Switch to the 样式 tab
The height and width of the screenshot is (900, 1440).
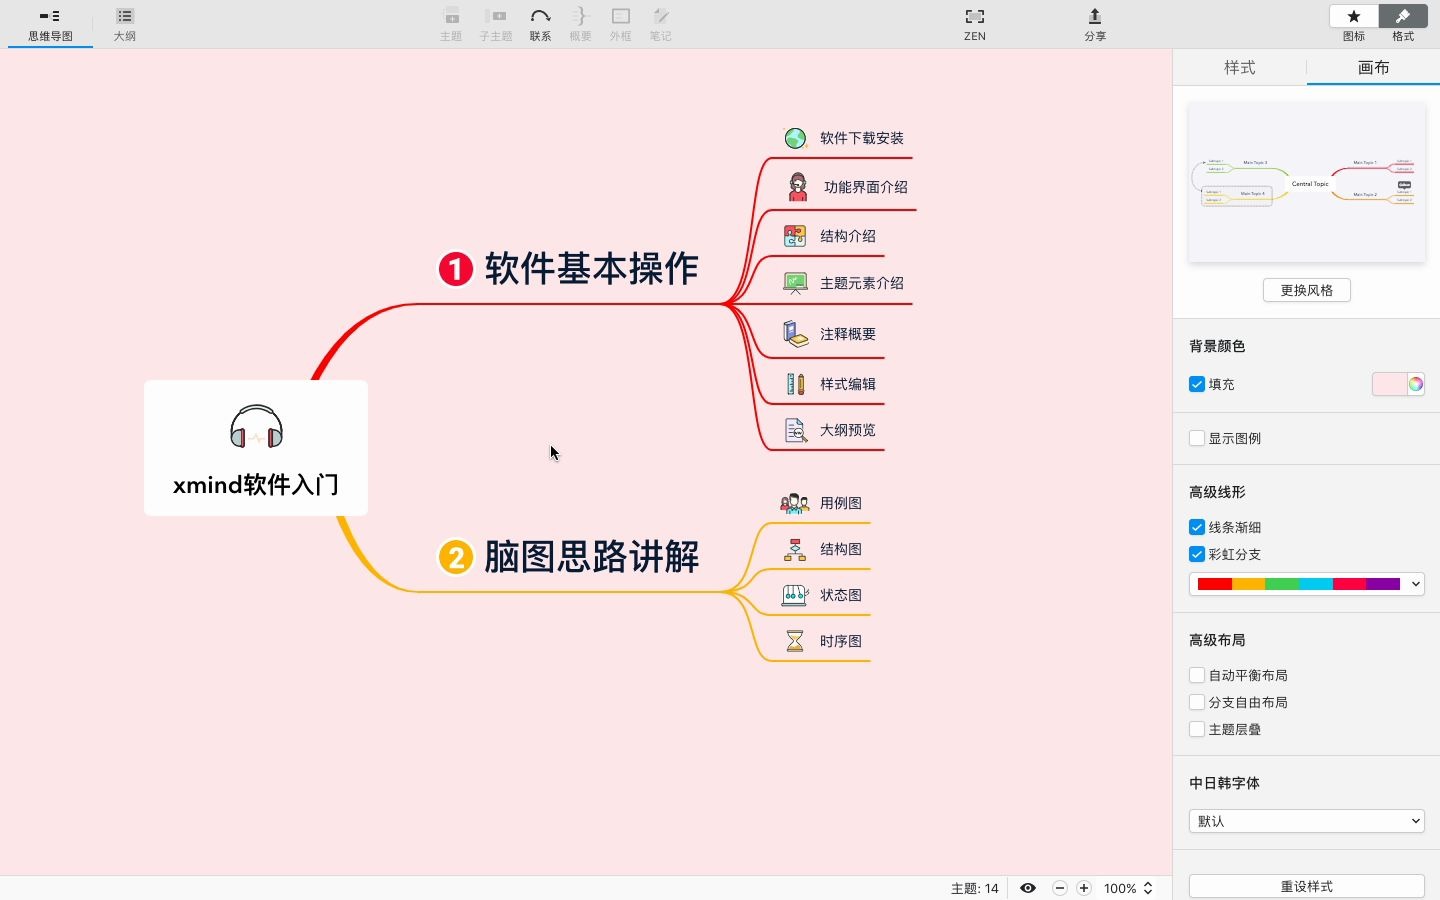click(x=1240, y=67)
